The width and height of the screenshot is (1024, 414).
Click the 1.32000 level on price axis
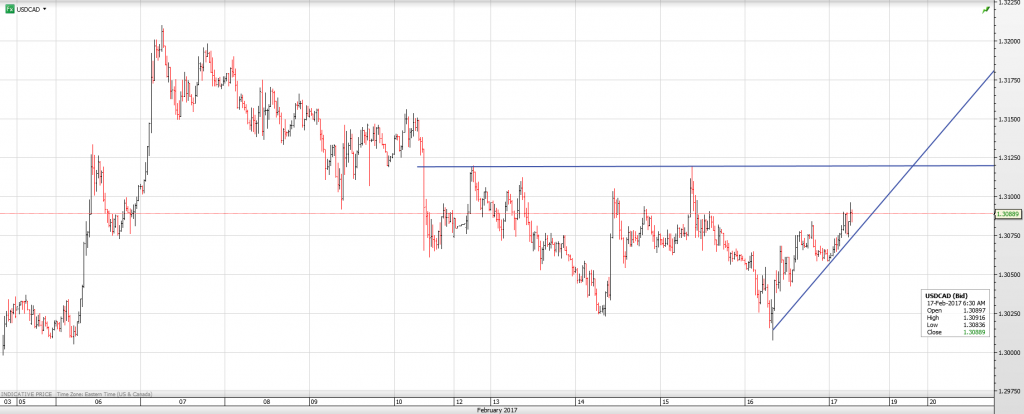[x=1008, y=42]
